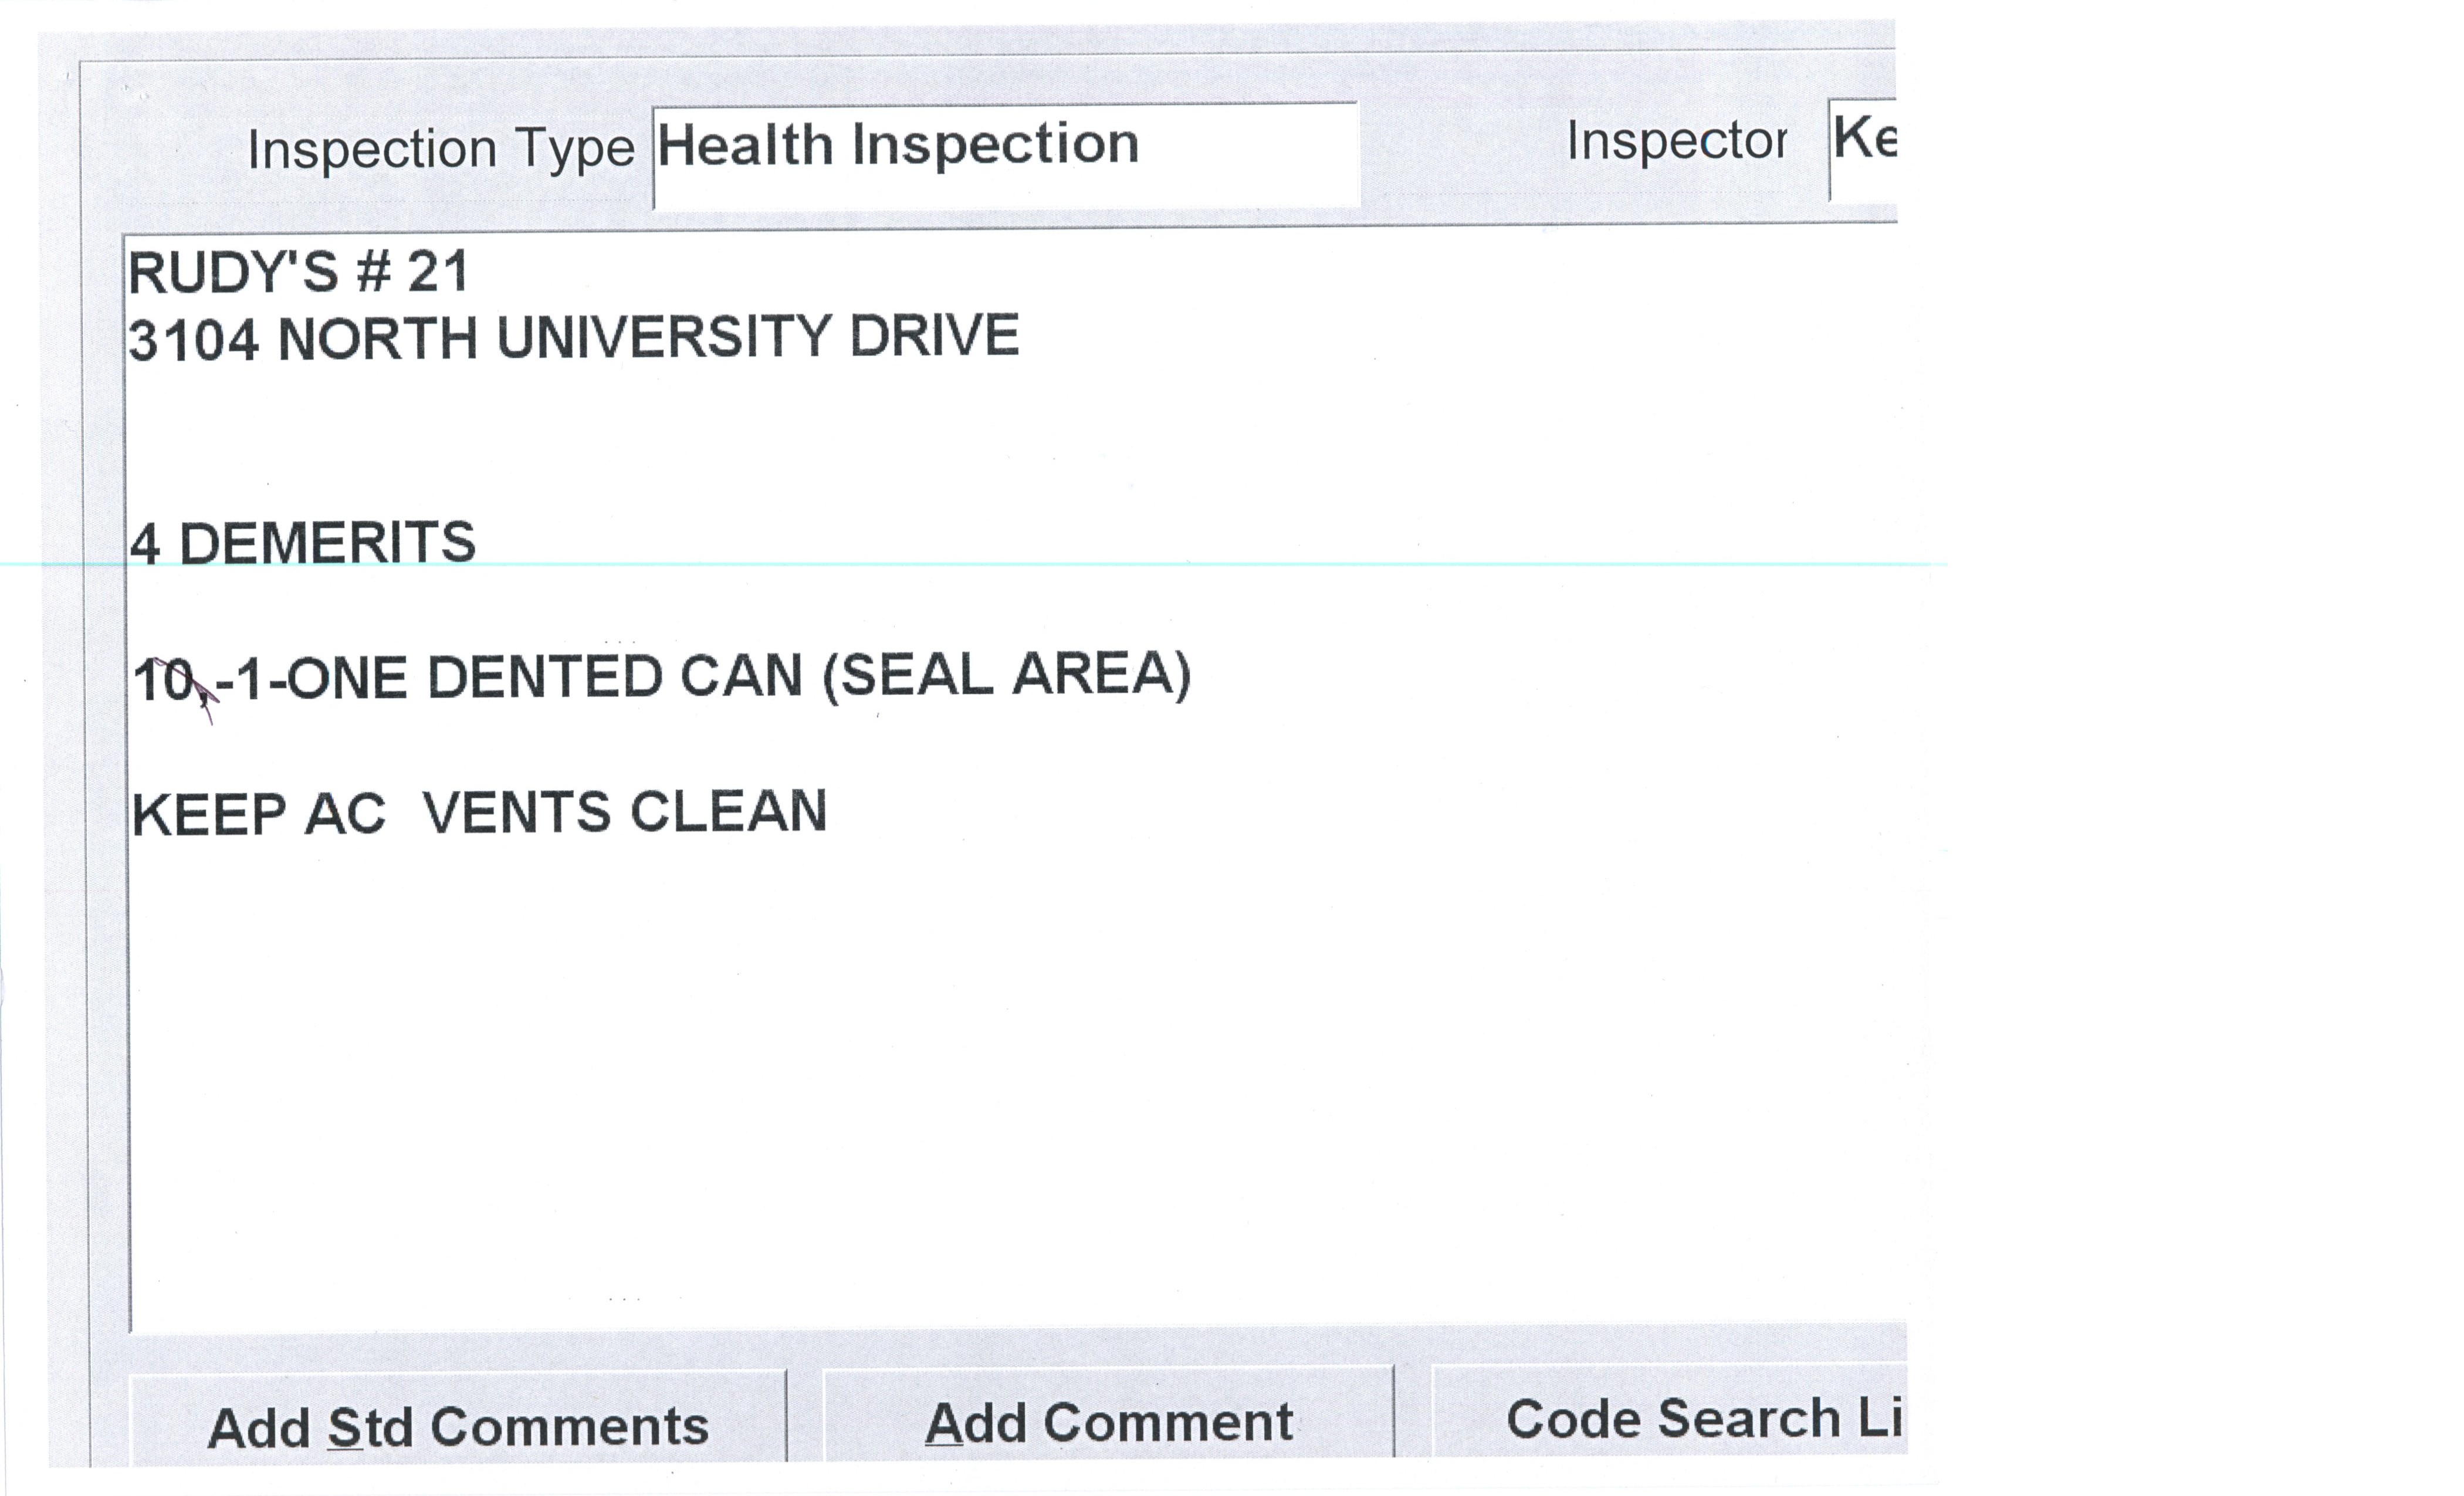Click blank space below KEEP AC VENTS CLEAN

[x=800, y=1050]
